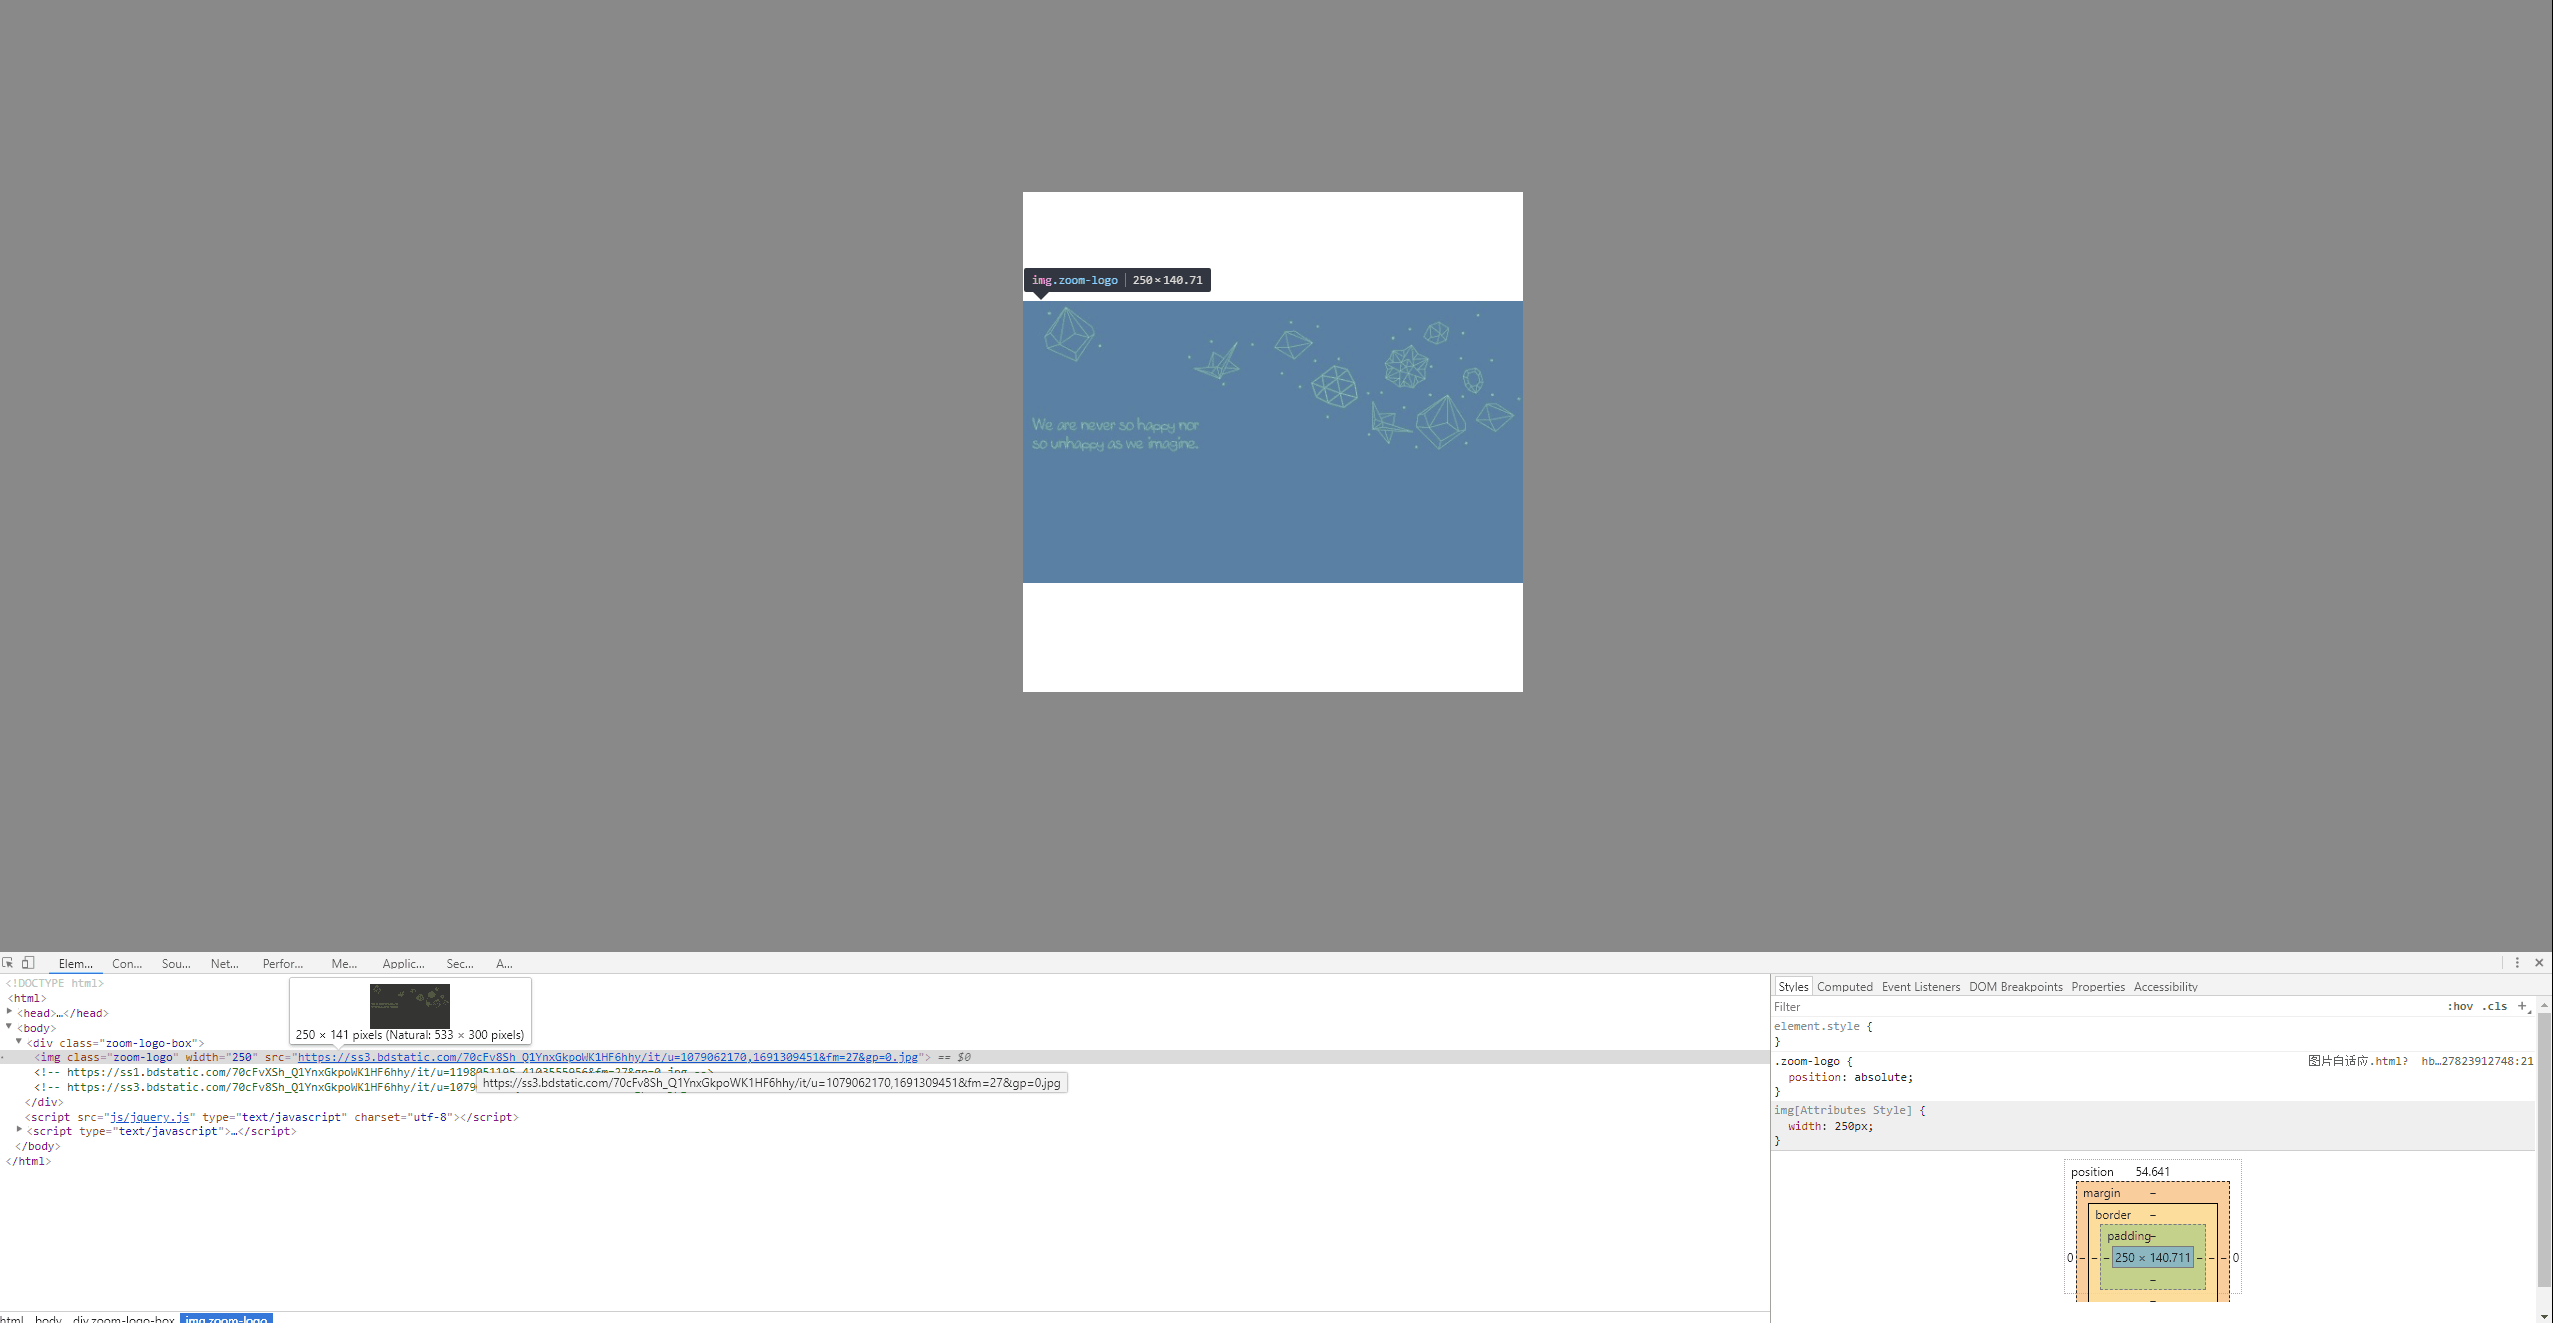Select the closing </body> row

[x=38, y=1147]
